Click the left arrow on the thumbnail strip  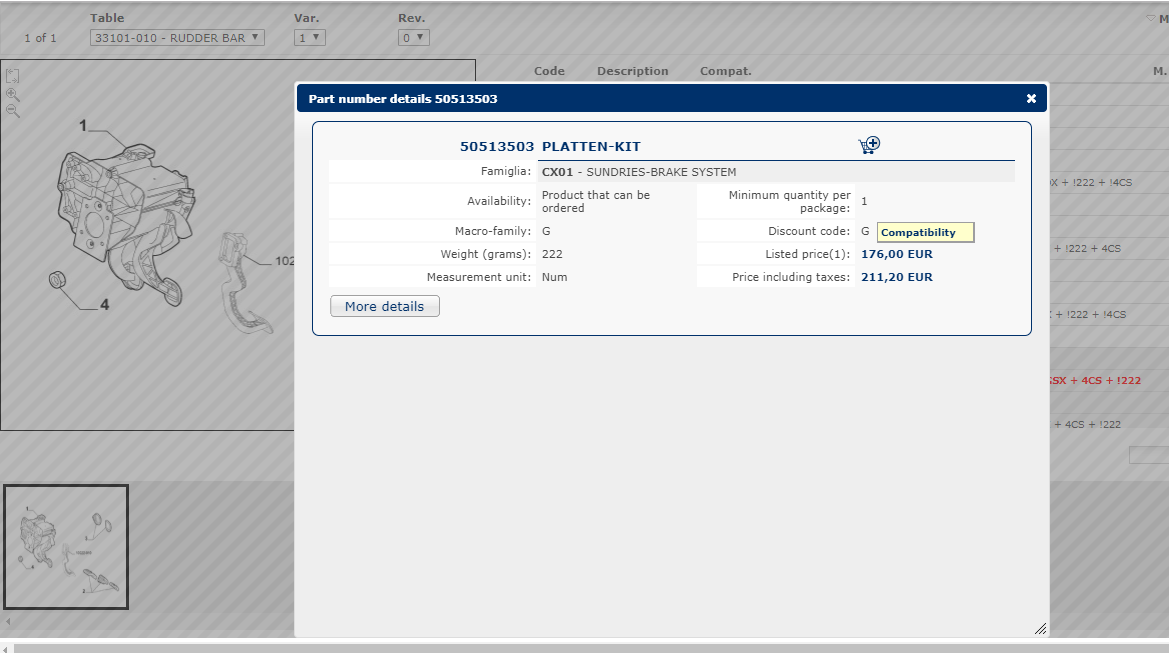tap(7, 621)
